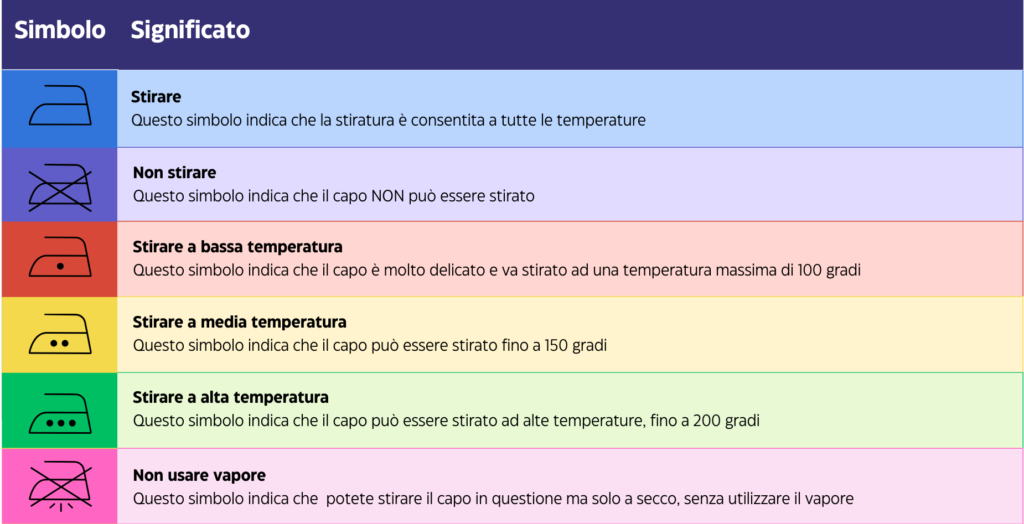Select the two-dot iron icon

click(x=59, y=336)
